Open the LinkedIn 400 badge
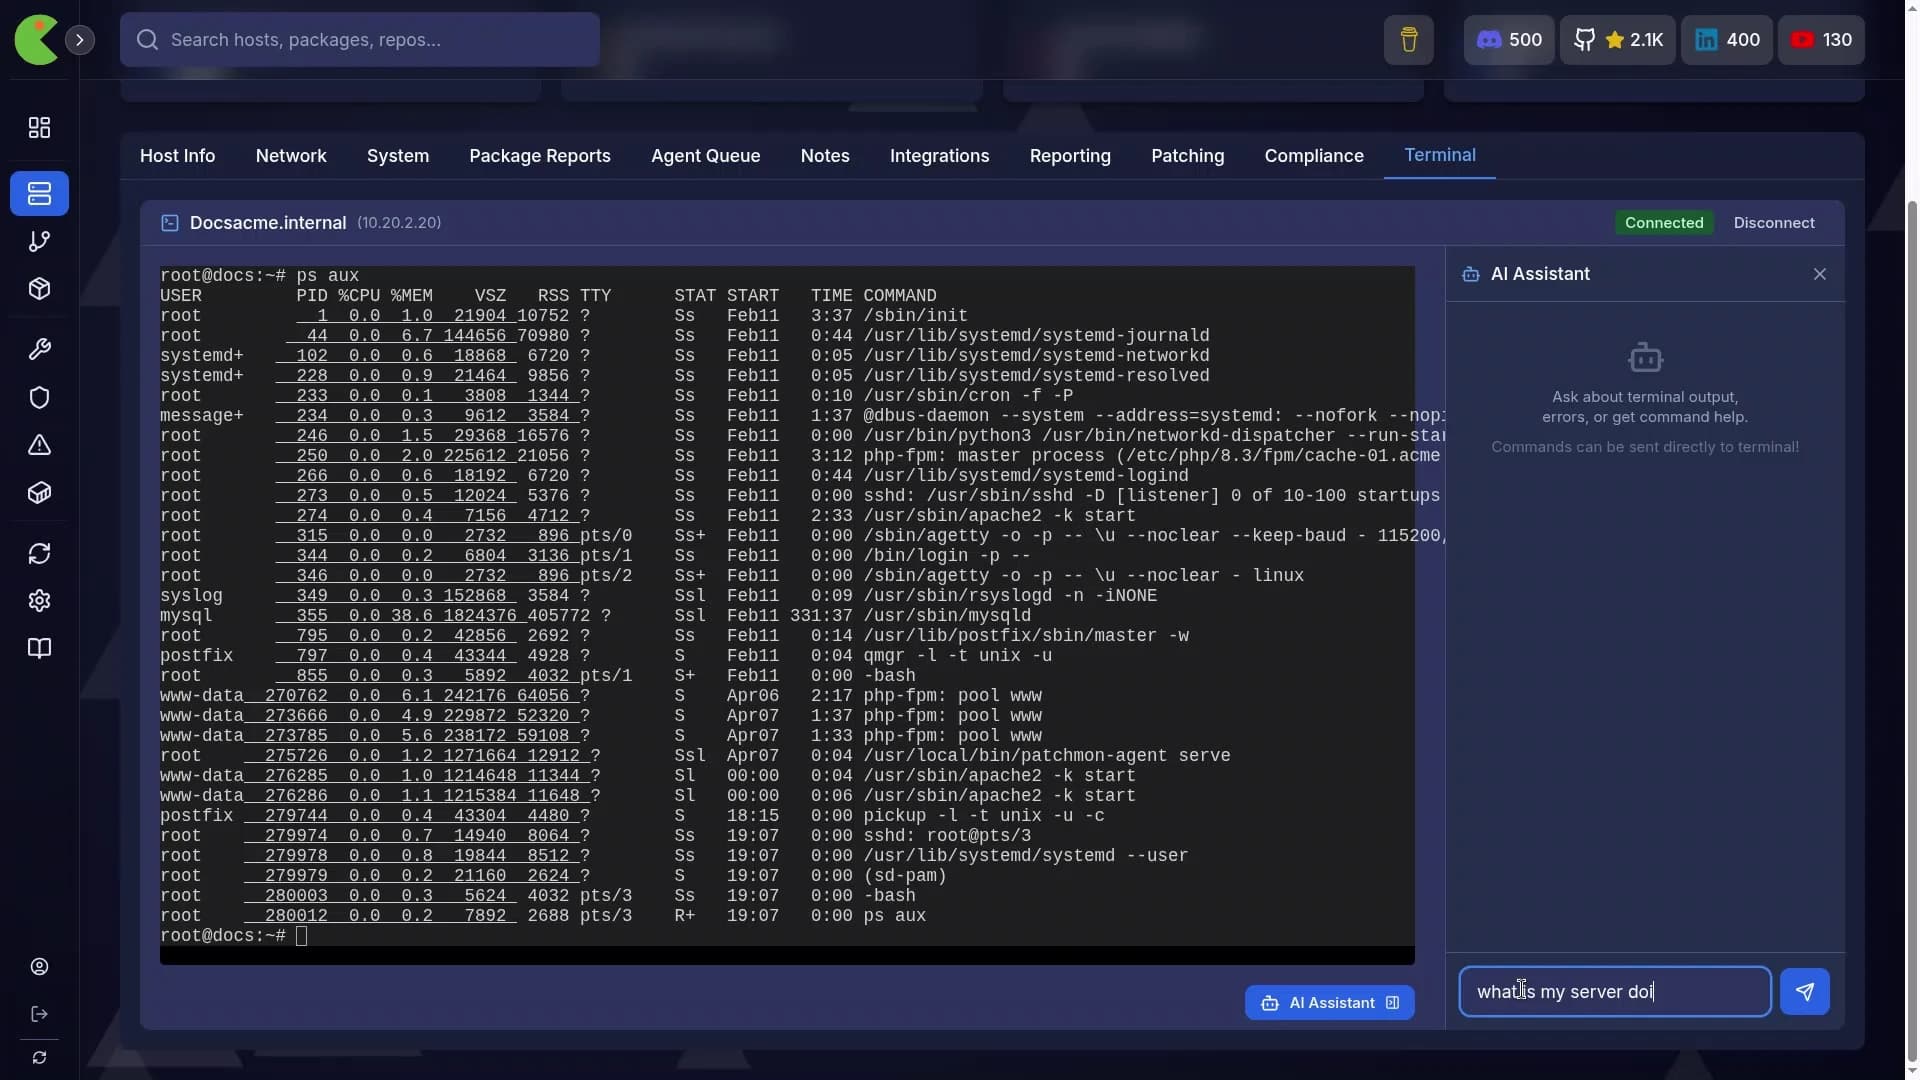The height and width of the screenshot is (1080, 1920). point(1726,40)
